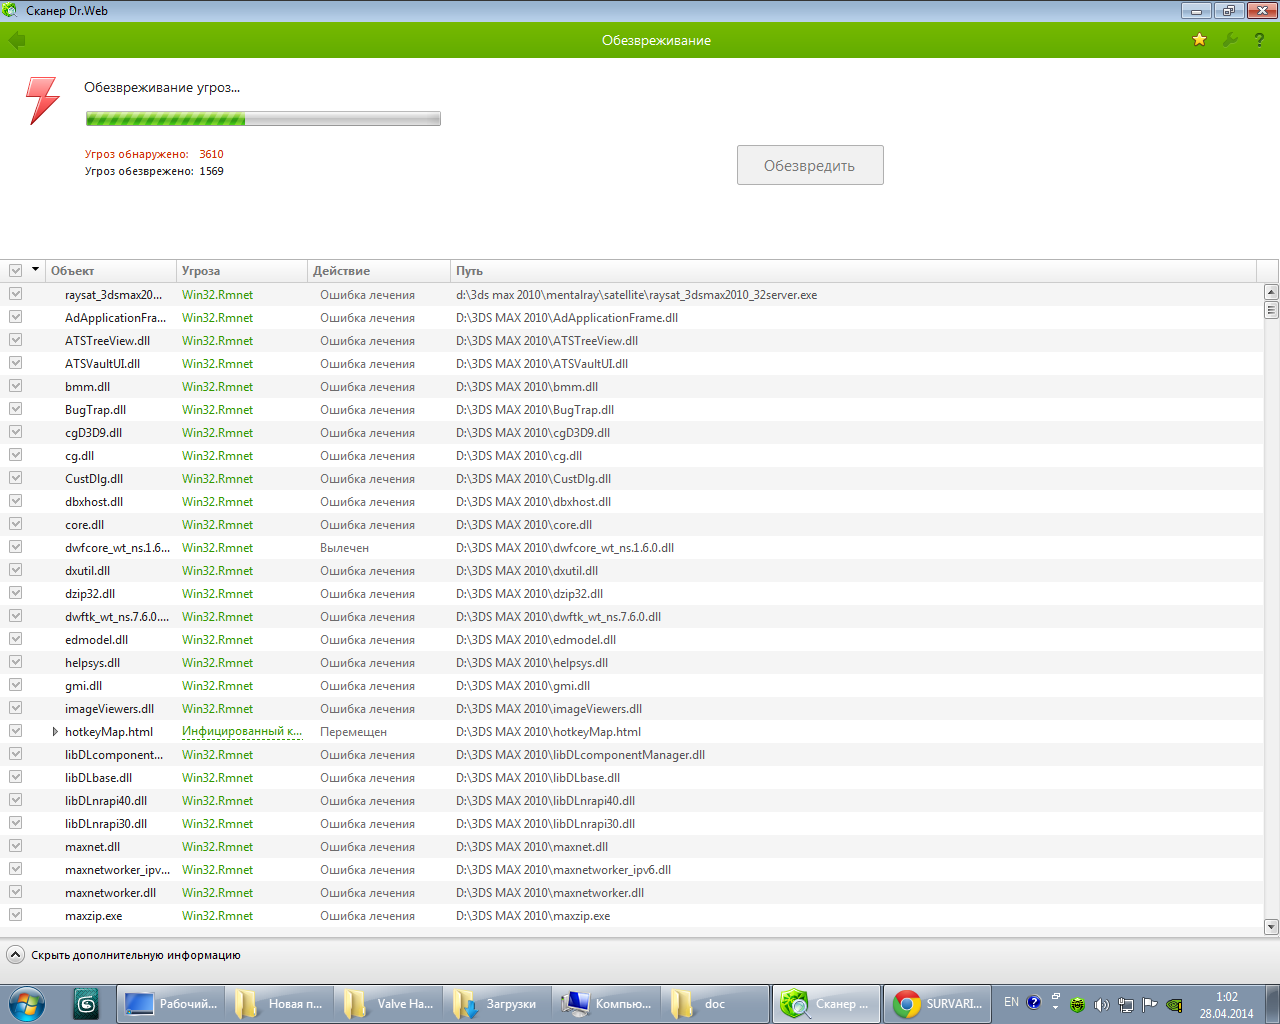Click the blue help icon in the tray
1280x1024 pixels.
[x=1034, y=1002]
